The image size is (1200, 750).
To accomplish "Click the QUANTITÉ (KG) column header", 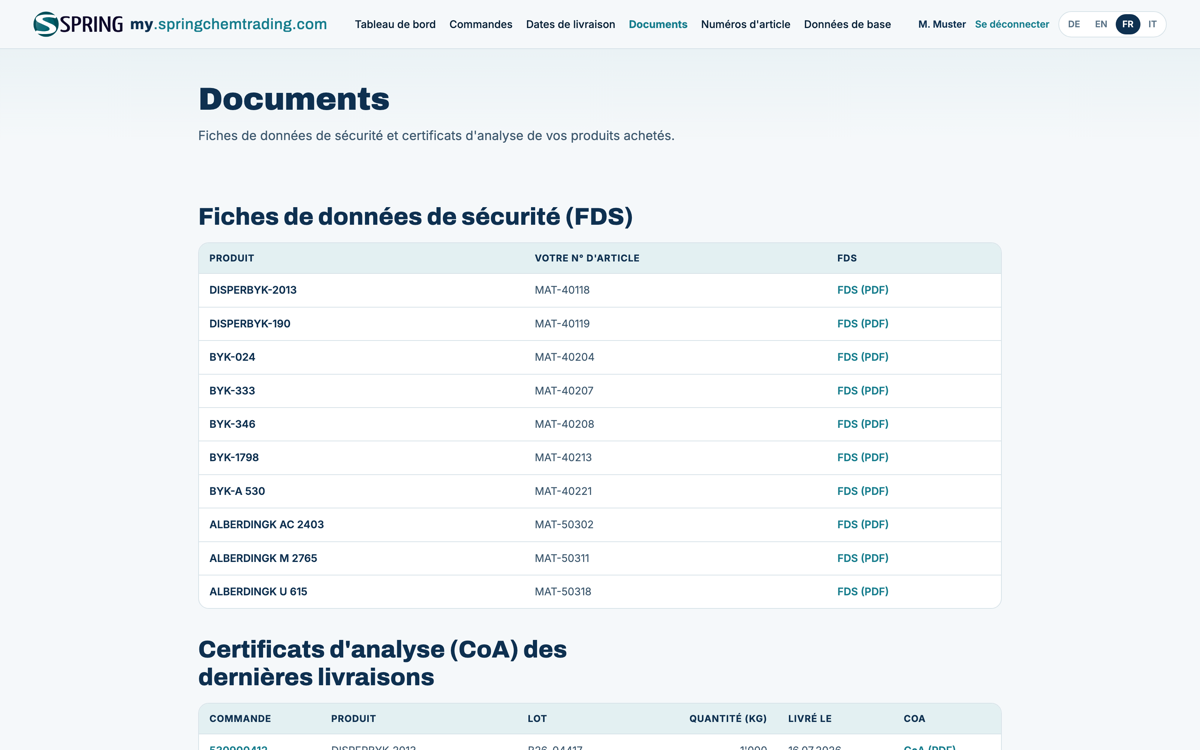I will tap(728, 718).
